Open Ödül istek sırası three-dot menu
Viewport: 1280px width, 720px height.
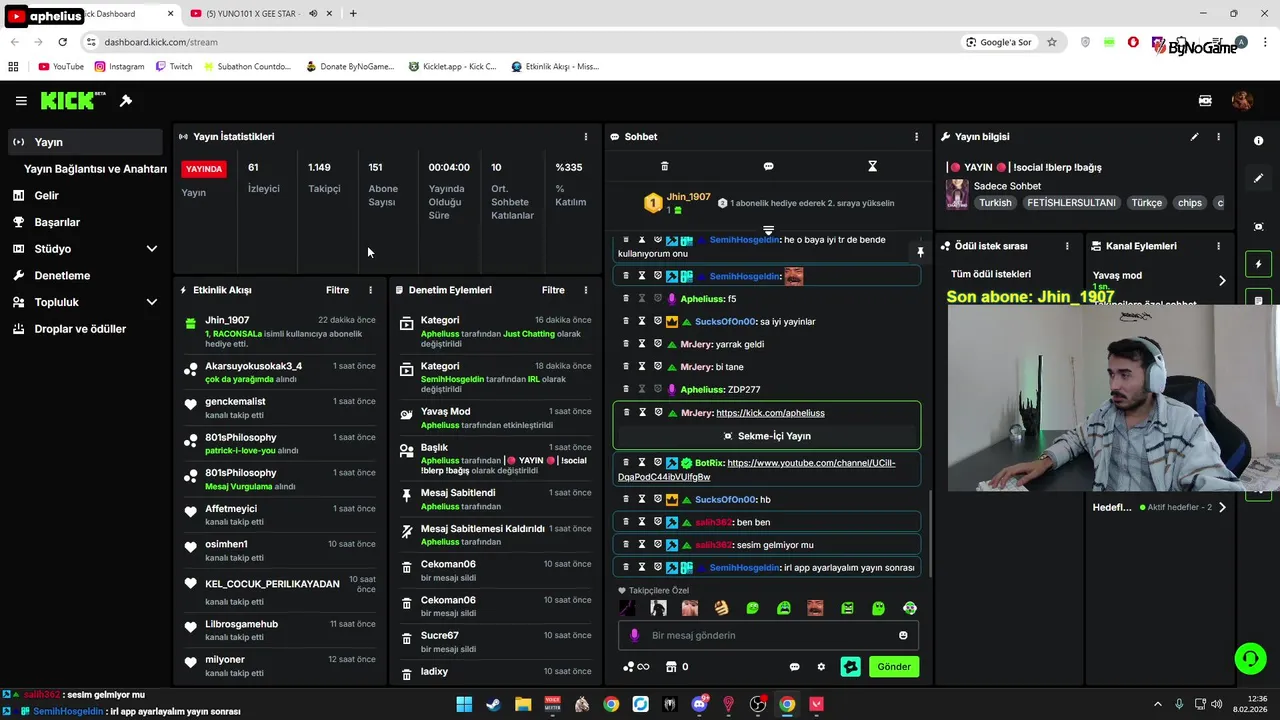[1067, 246]
